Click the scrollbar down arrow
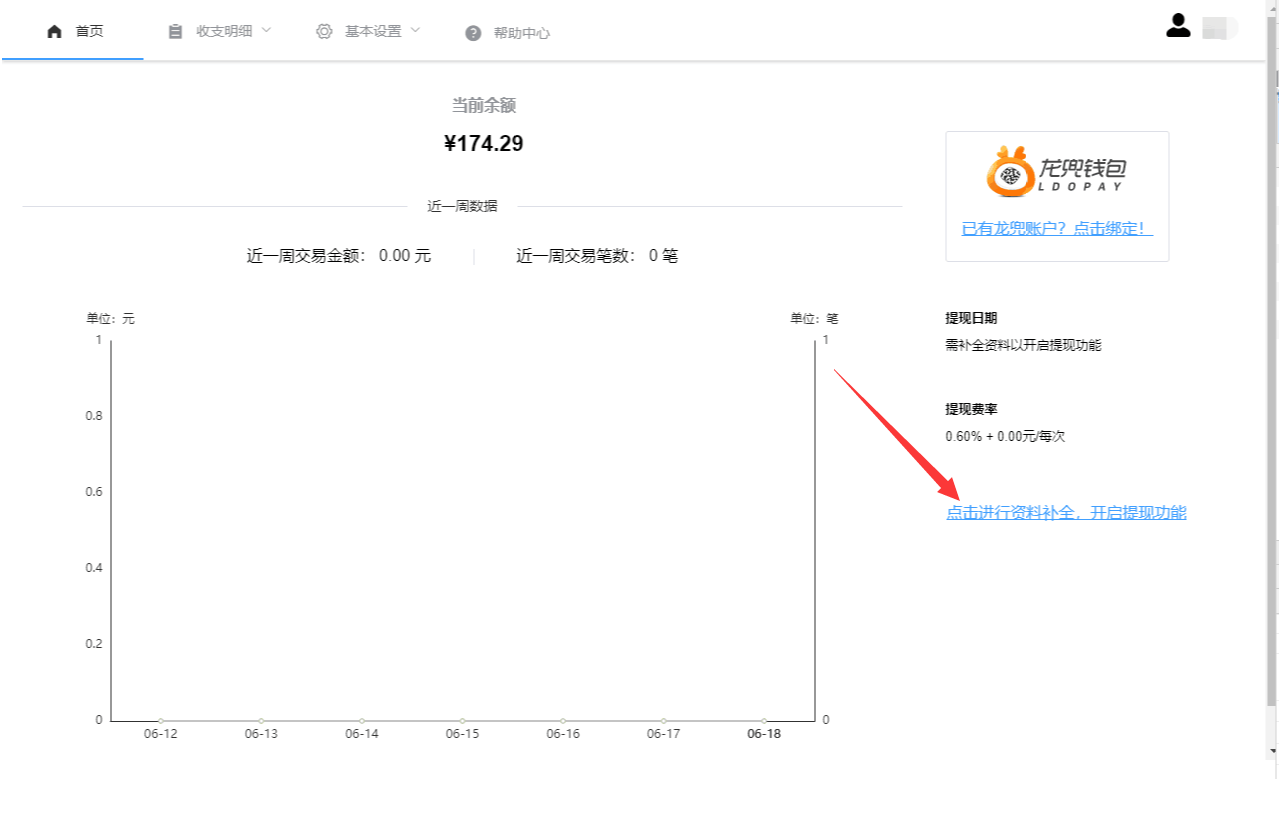 pos(1273,750)
